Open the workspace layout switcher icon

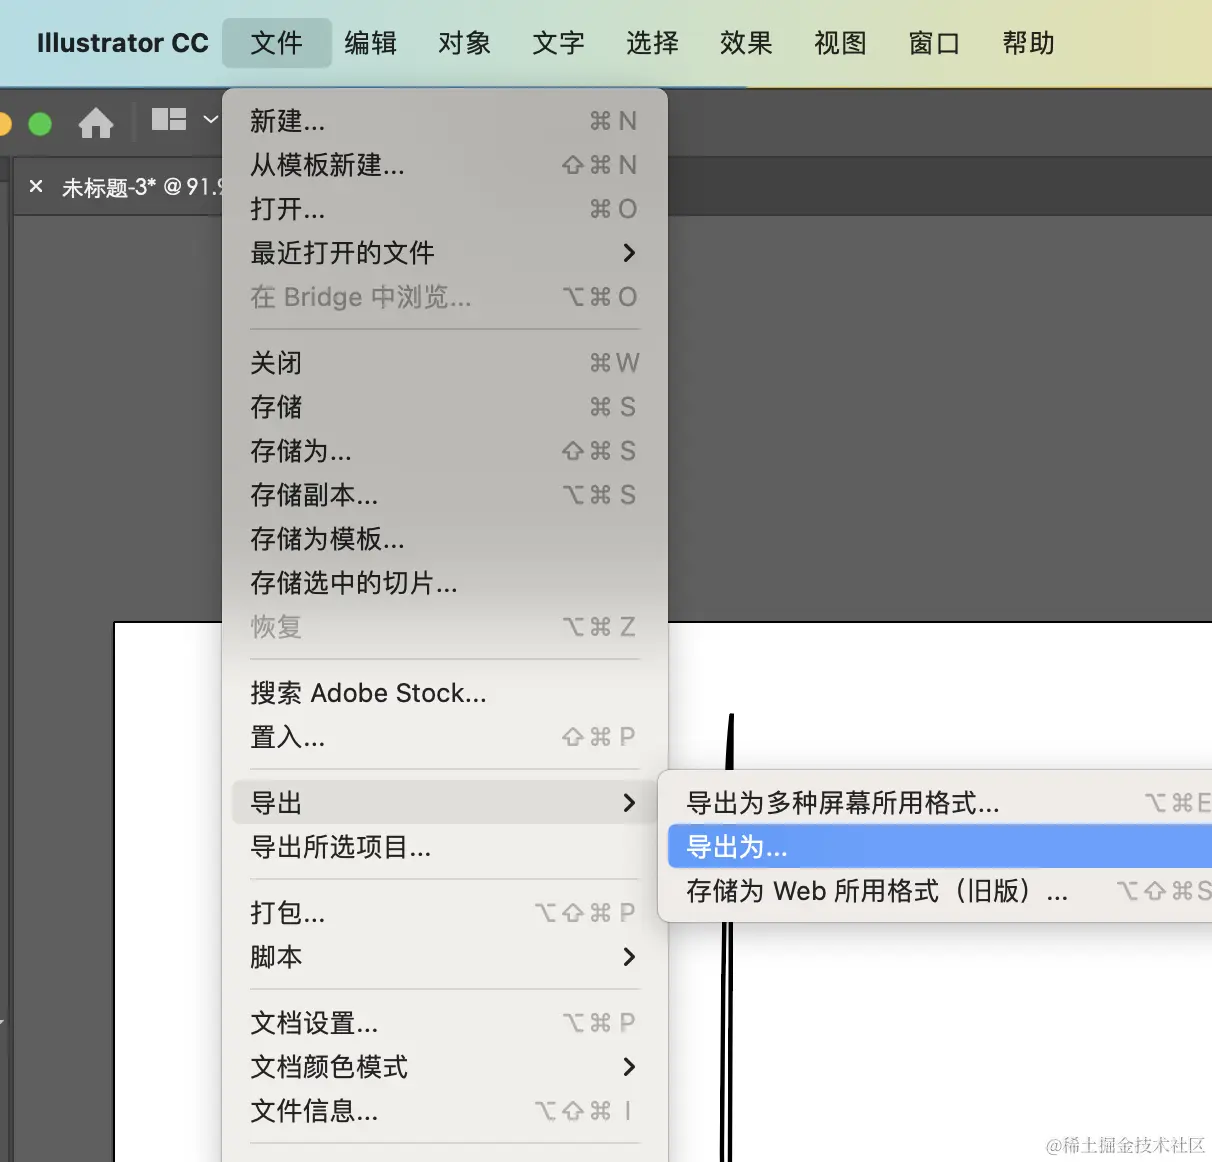click(x=169, y=120)
